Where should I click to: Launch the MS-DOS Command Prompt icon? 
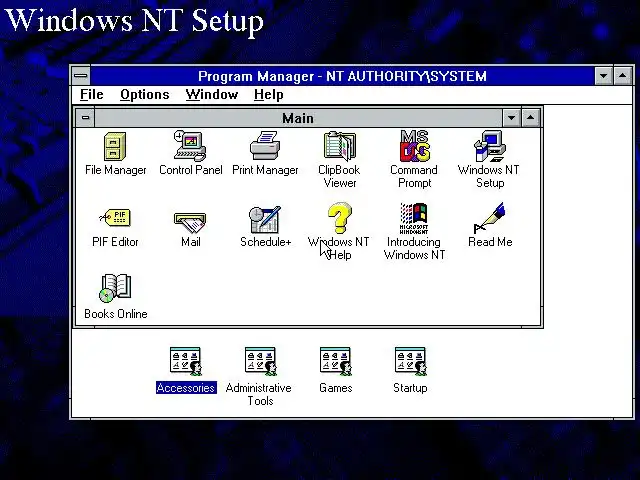click(415, 146)
